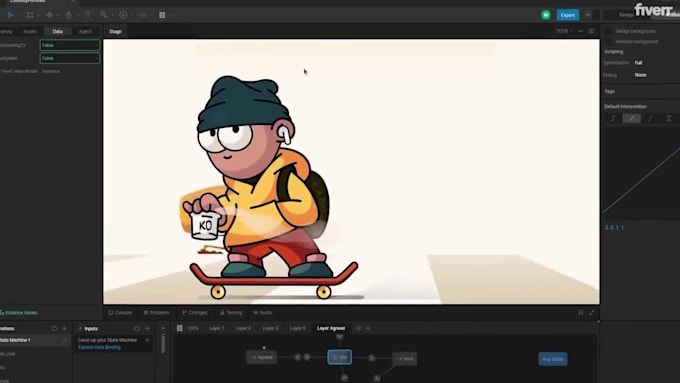Open the dropdown arrow next to the layout icon
The width and height of the screenshot is (680, 383).
171,15
